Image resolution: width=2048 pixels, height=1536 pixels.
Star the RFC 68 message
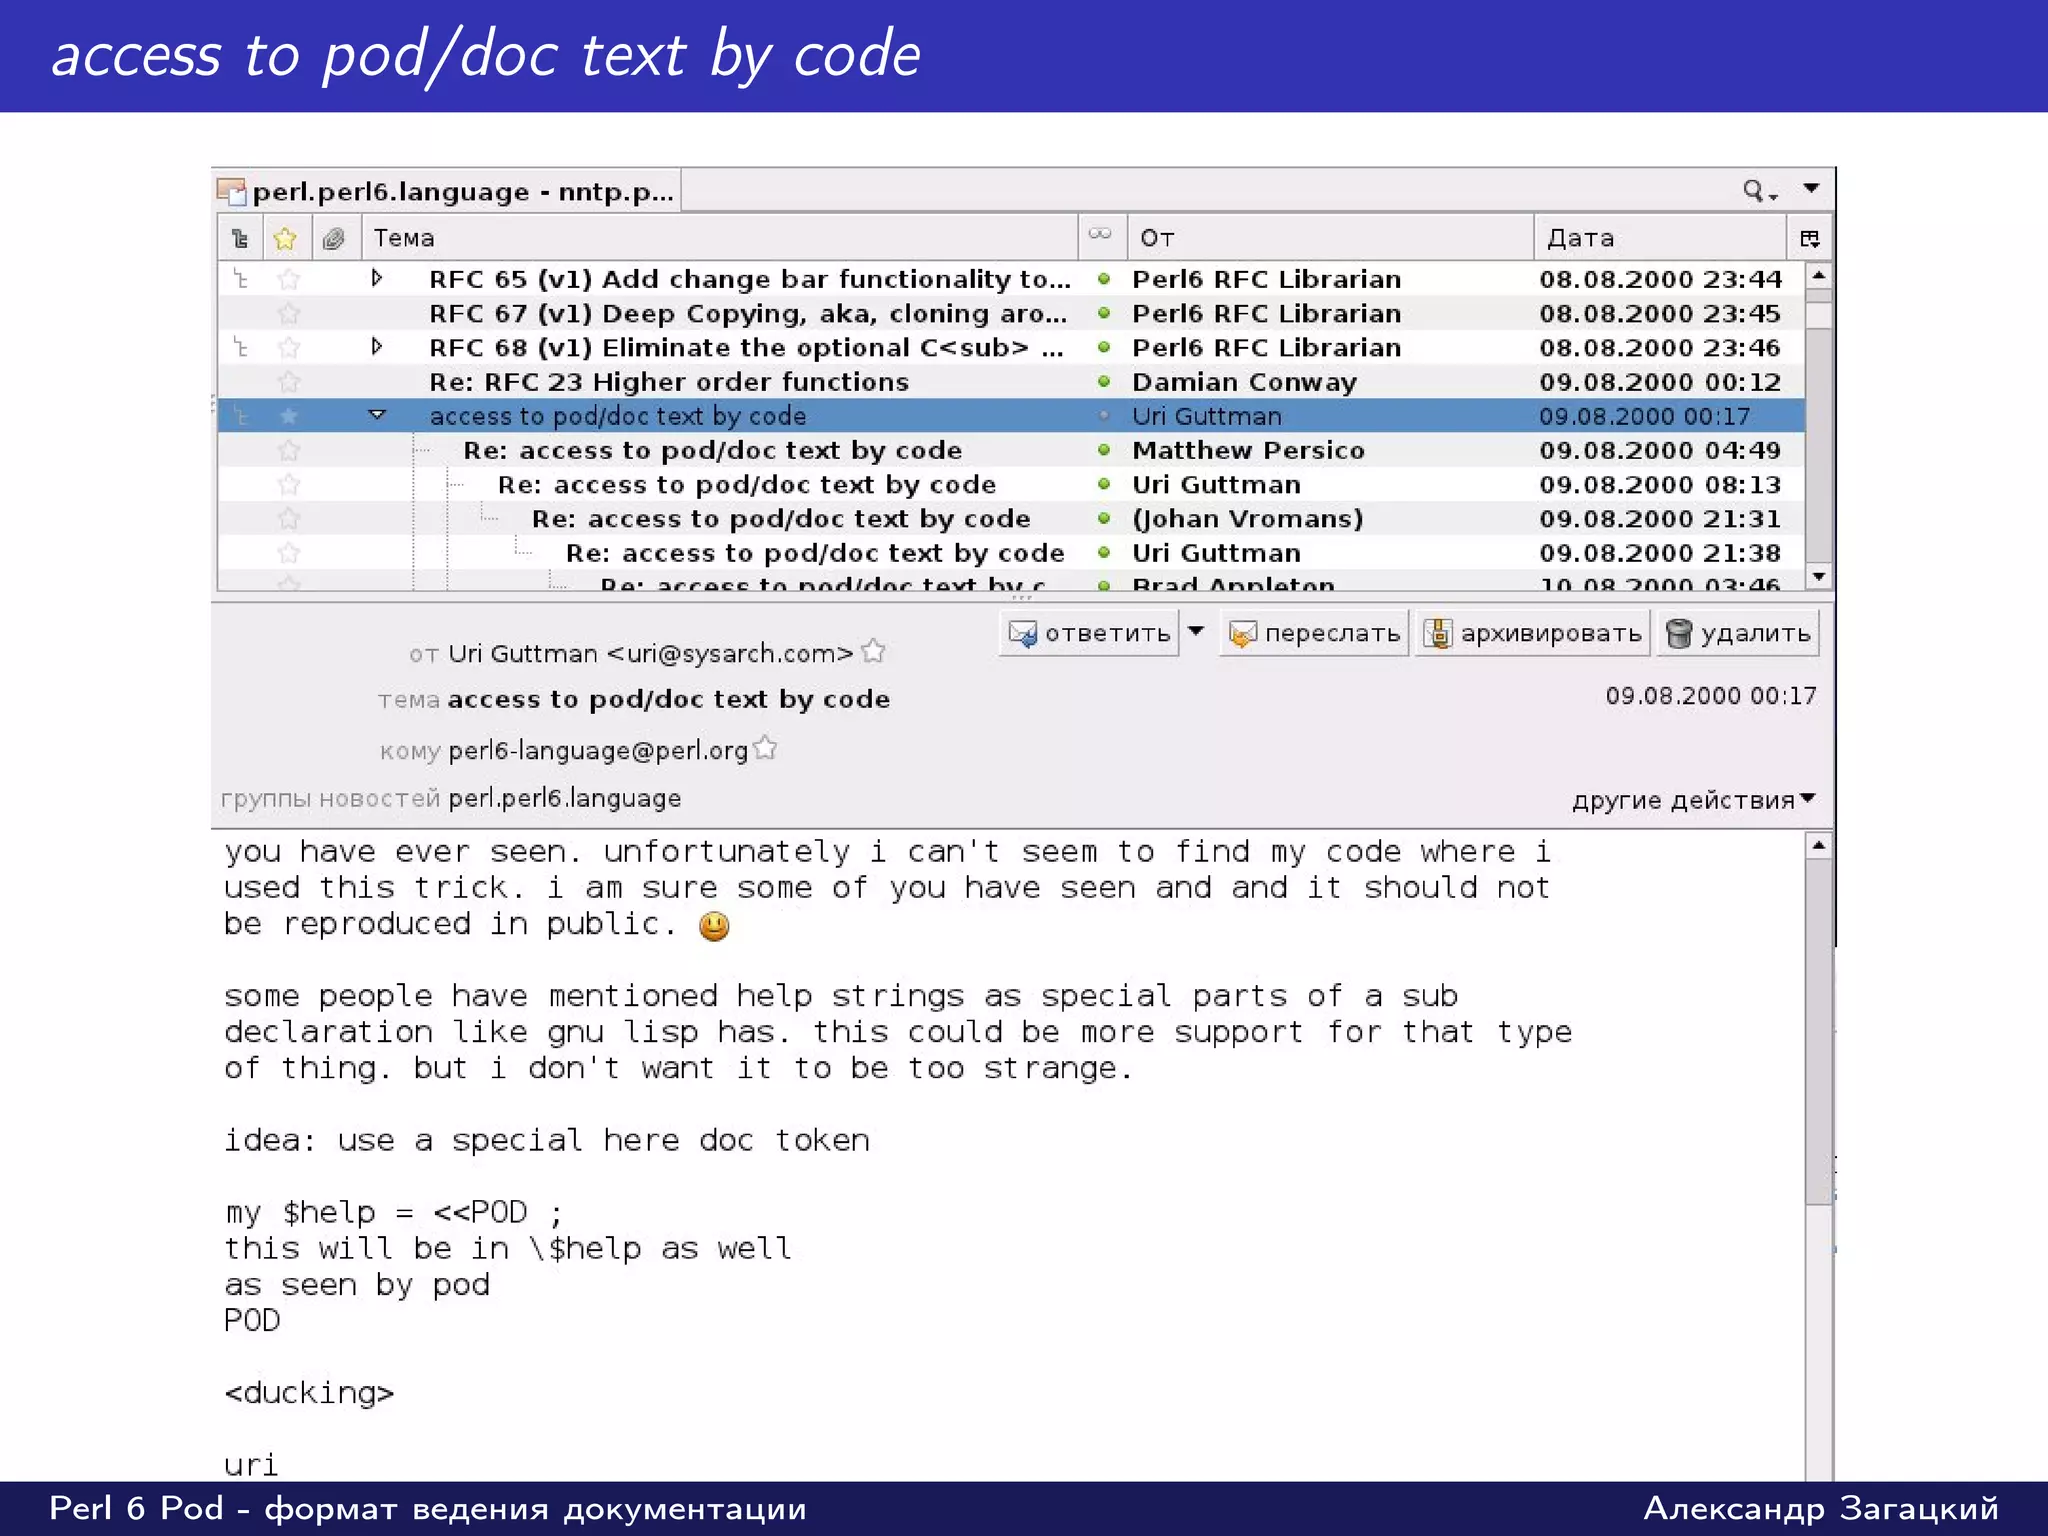tap(289, 347)
